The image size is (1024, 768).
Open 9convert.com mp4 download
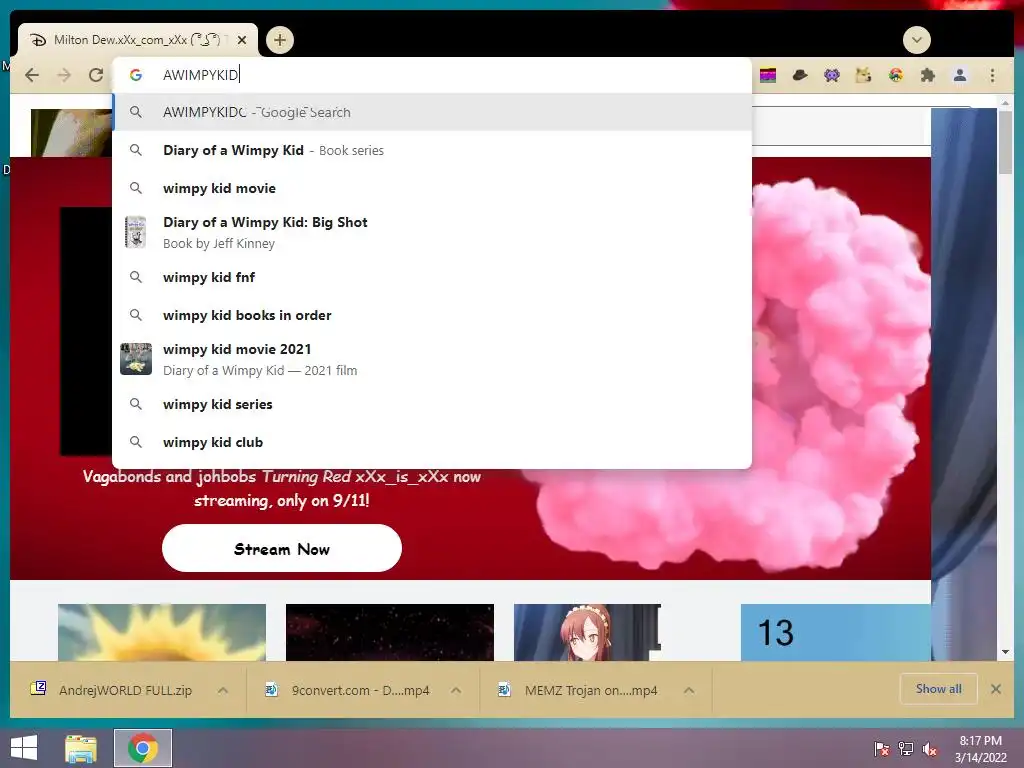[347, 690]
